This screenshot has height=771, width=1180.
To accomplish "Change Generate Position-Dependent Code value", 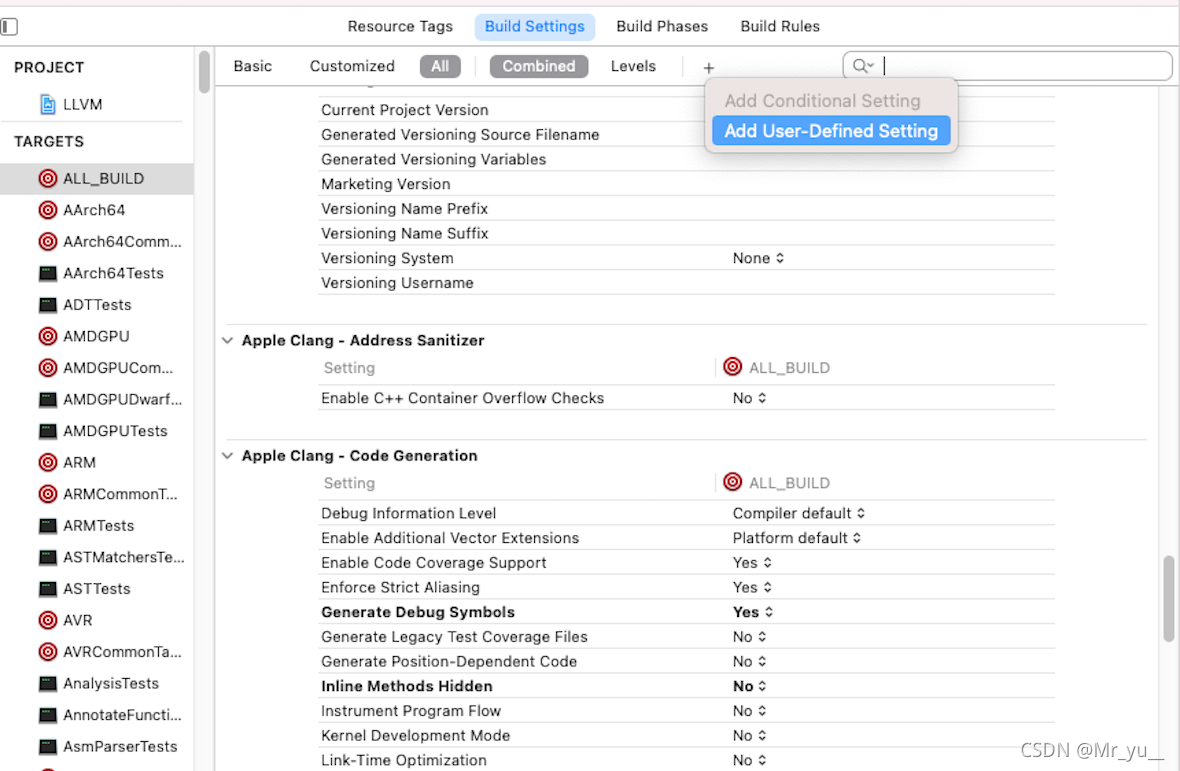I will coord(750,662).
